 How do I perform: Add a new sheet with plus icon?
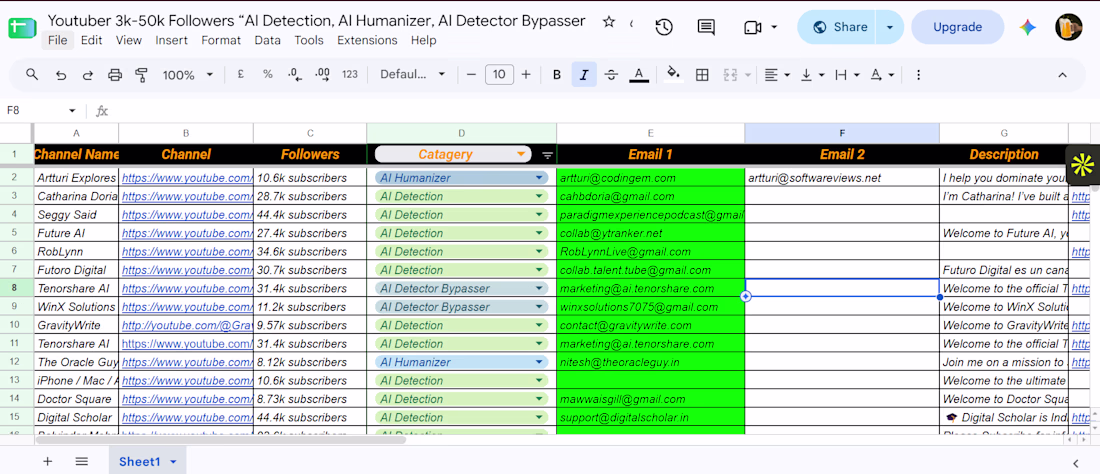click(48, 461)
